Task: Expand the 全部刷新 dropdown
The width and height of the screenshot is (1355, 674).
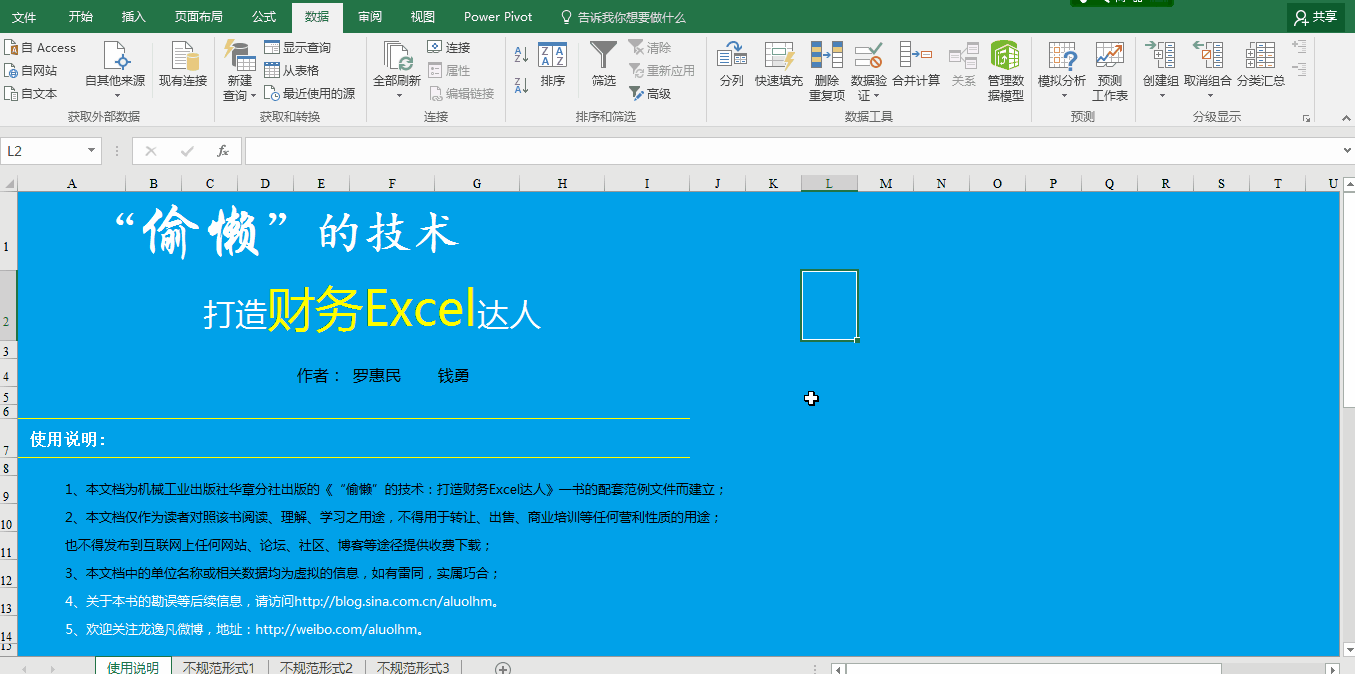Action: point(397,95)
